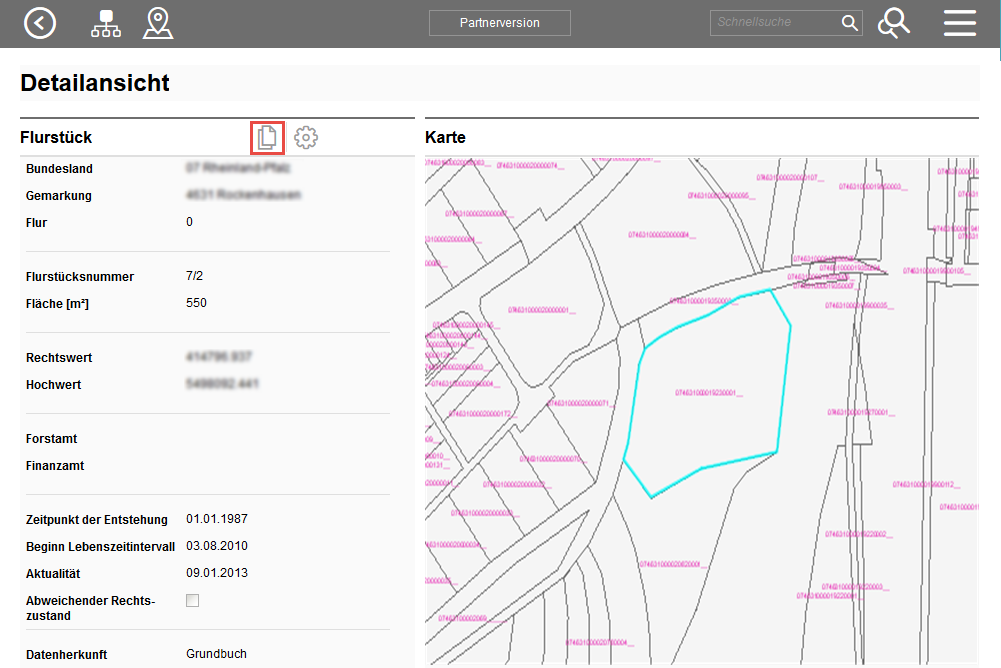
Task: Click the Karte section header
Action: tap(445, 137)
